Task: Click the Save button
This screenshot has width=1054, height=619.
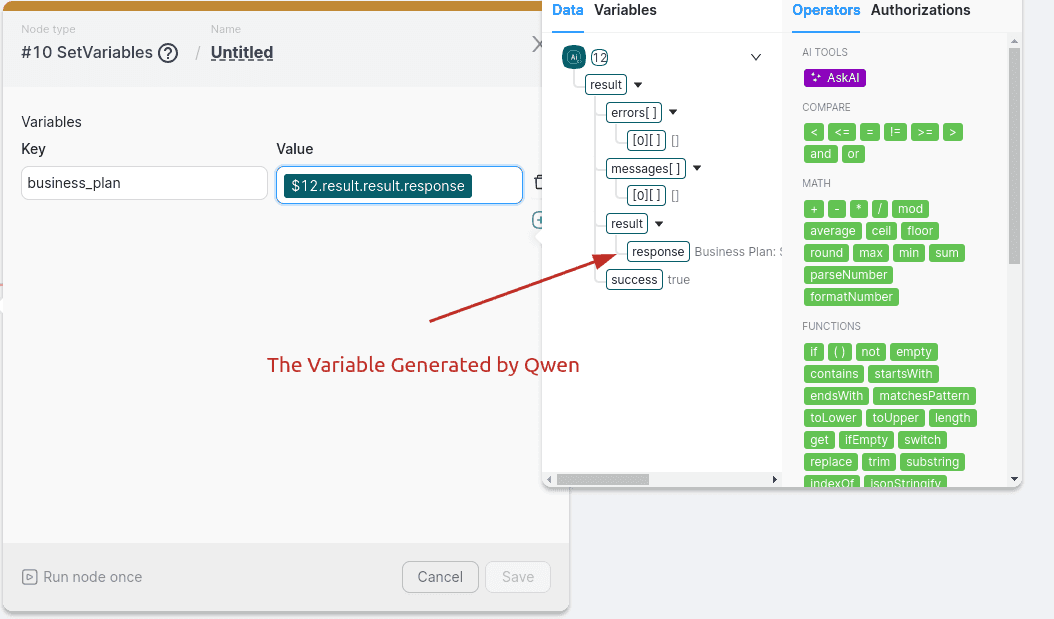Action: tap(517, 577)
